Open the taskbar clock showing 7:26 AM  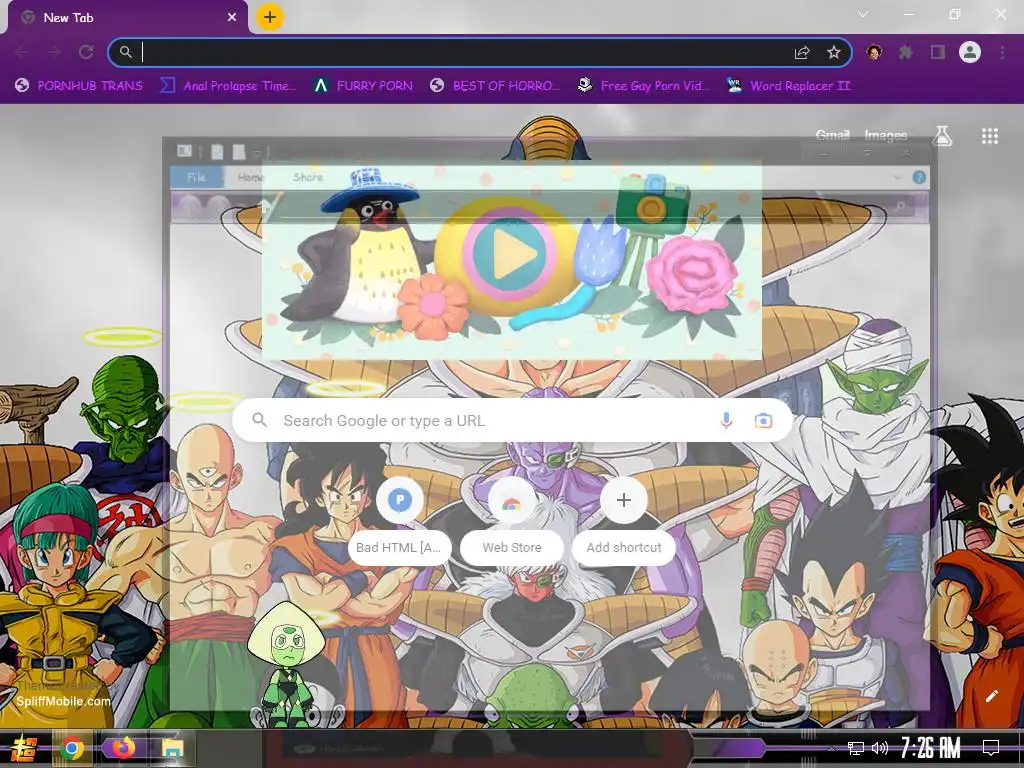(x=931, y=748)
